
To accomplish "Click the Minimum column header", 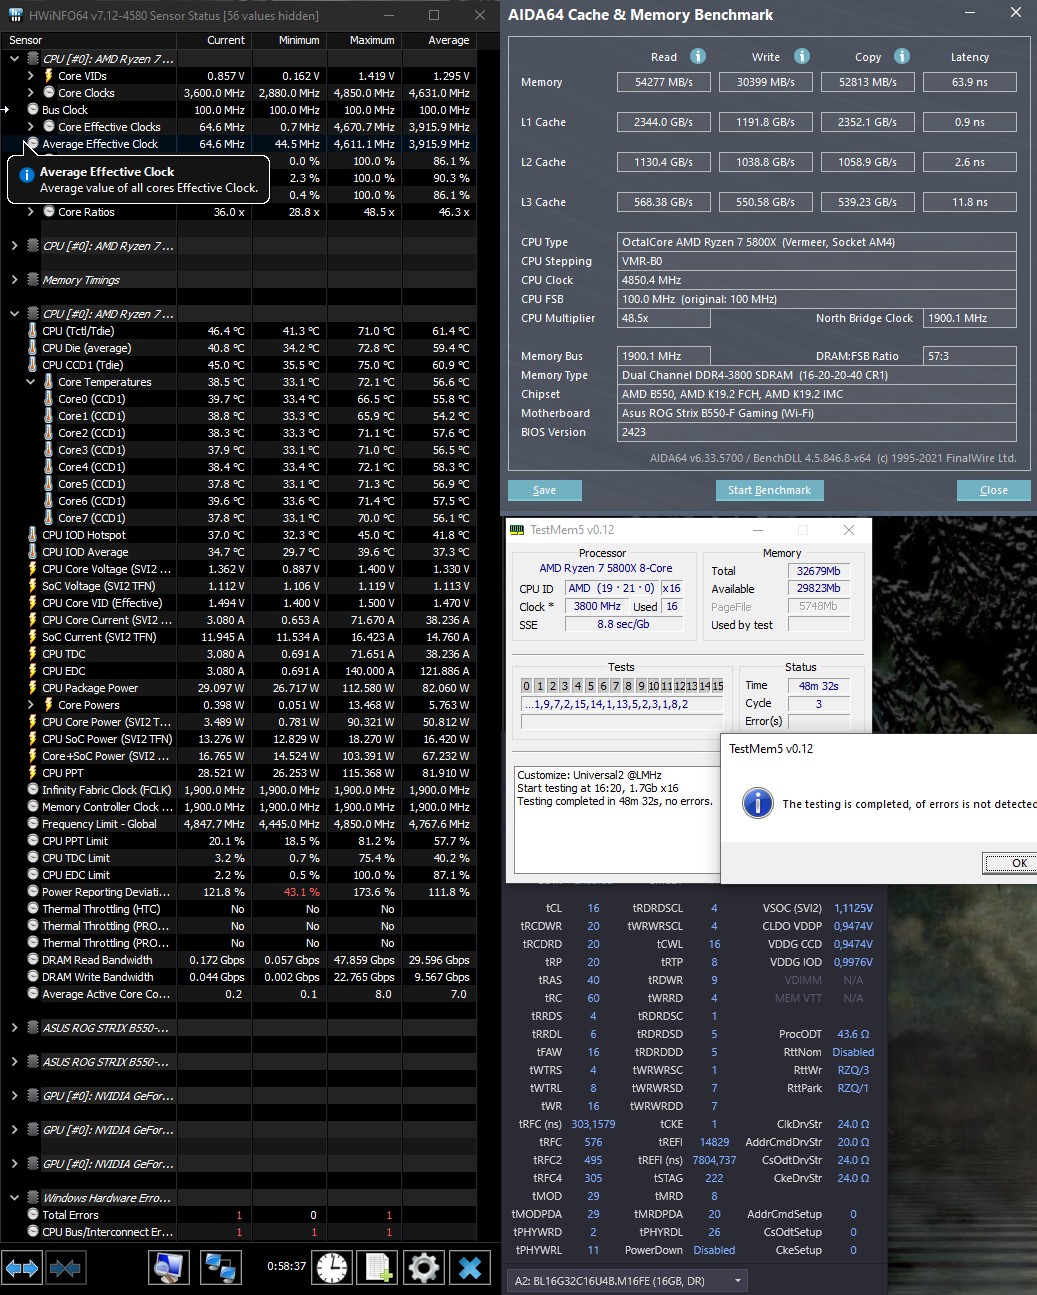I will (287, 40).
